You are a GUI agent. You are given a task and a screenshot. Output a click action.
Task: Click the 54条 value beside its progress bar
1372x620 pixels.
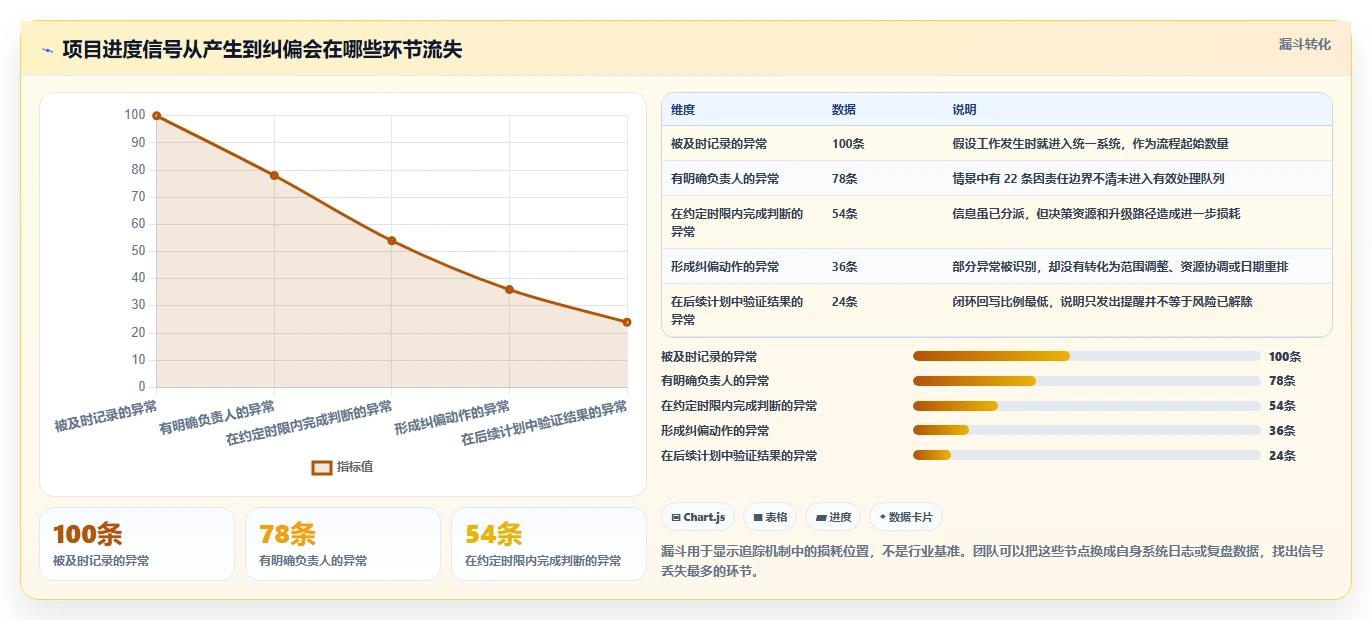pyautogui.click(x=1282, y=406)
